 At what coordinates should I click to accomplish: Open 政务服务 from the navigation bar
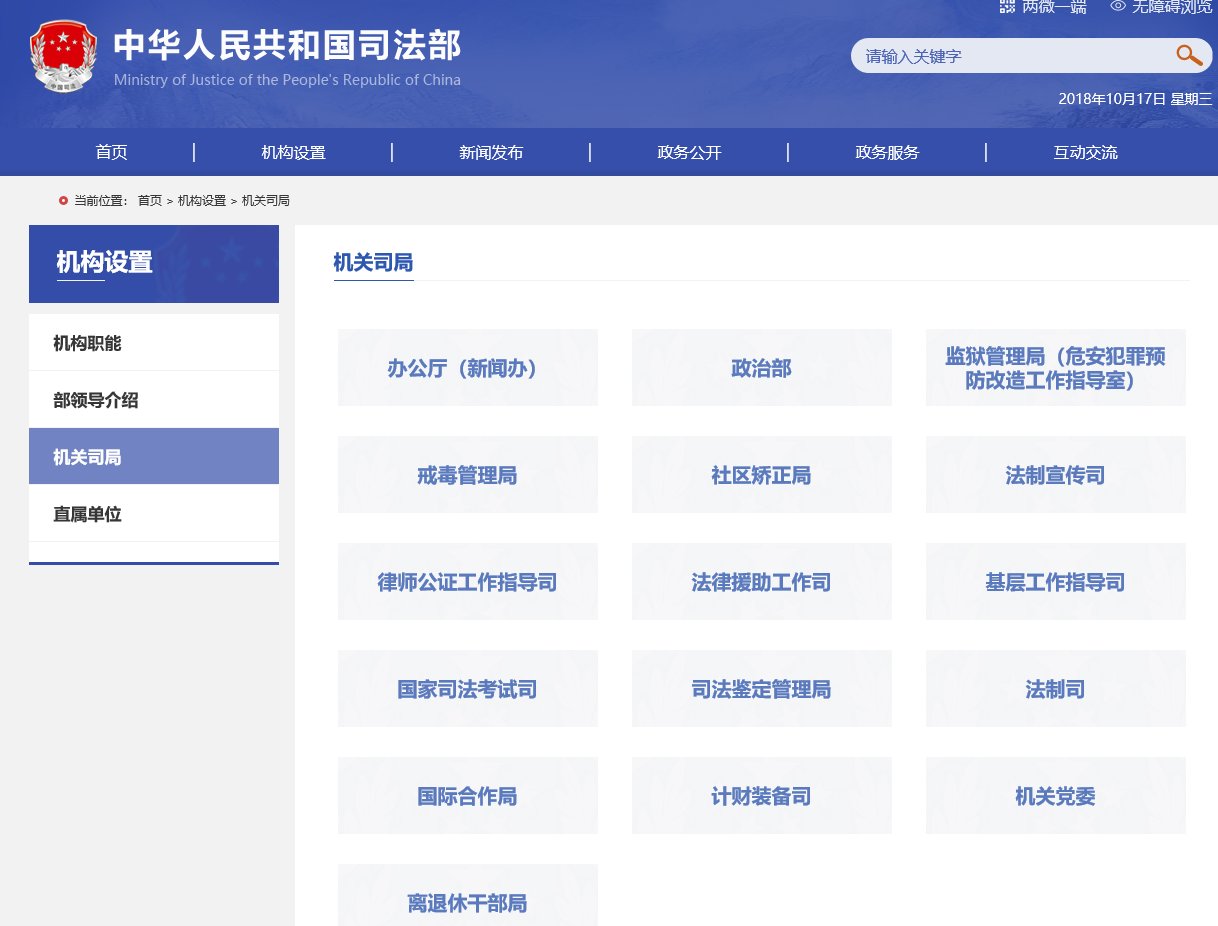(887, 152)
